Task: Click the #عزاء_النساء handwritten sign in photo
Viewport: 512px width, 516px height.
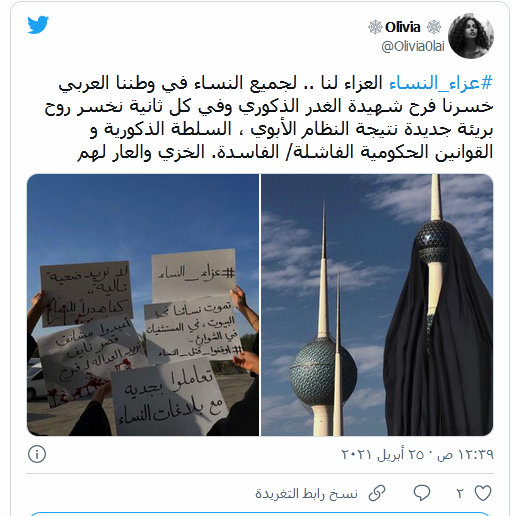Action: click(x=194, y=275)
